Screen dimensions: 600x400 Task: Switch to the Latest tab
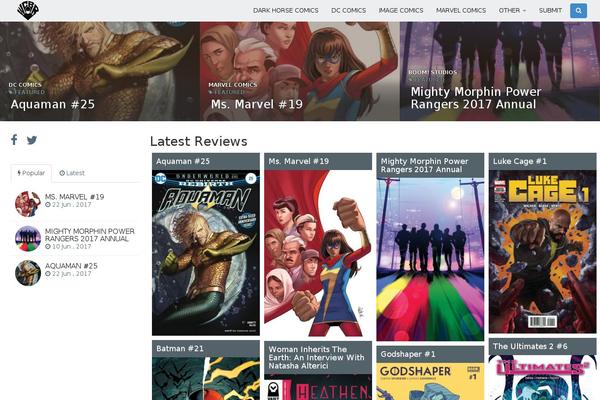click(x=72, y=173)
